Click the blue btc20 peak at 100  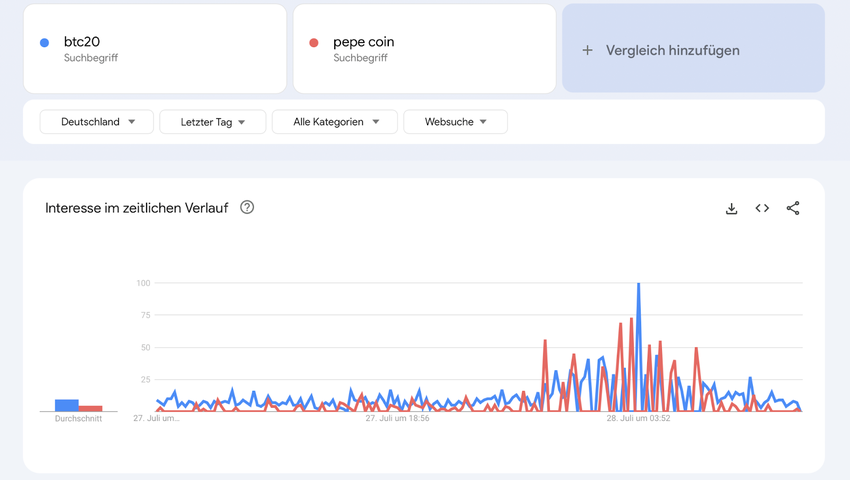[638, 285]
